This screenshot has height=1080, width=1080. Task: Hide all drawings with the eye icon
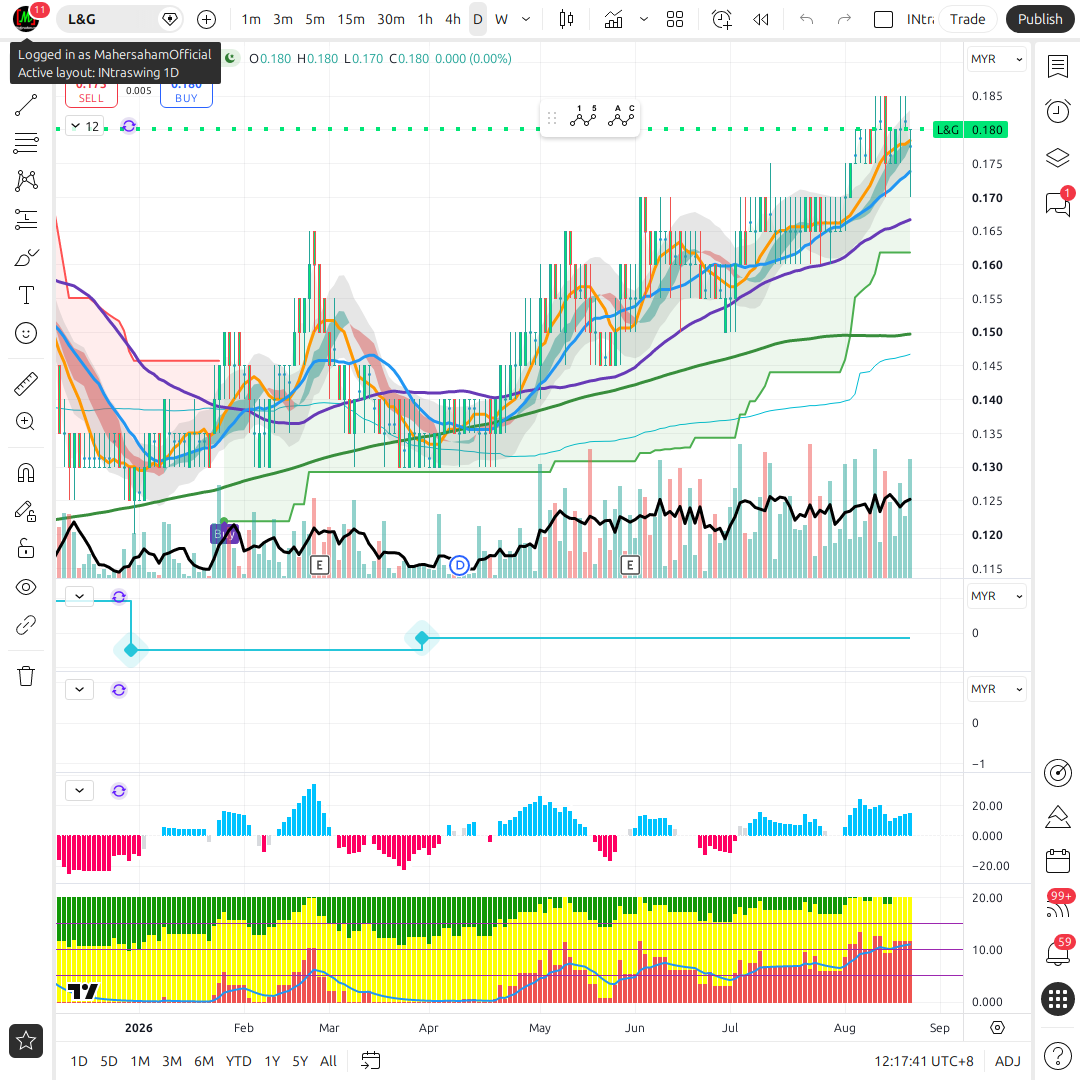[26, 587]
